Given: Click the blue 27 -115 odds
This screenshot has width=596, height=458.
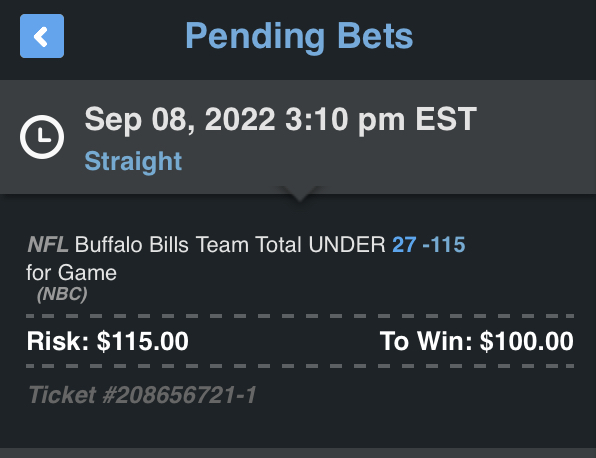Looking at the screenshot, I should [429, 244].
